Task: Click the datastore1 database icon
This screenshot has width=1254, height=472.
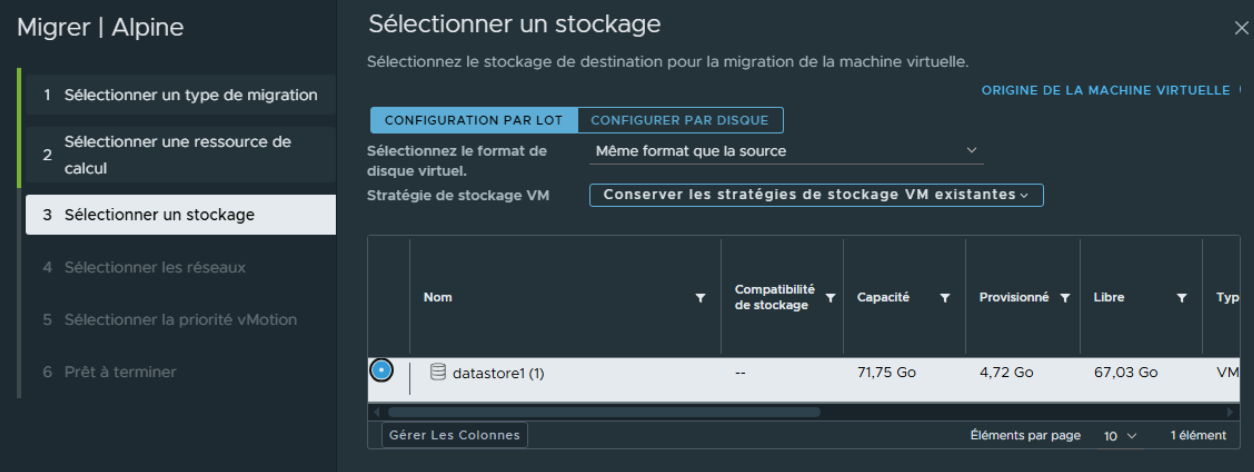Action: coord(437,372)
